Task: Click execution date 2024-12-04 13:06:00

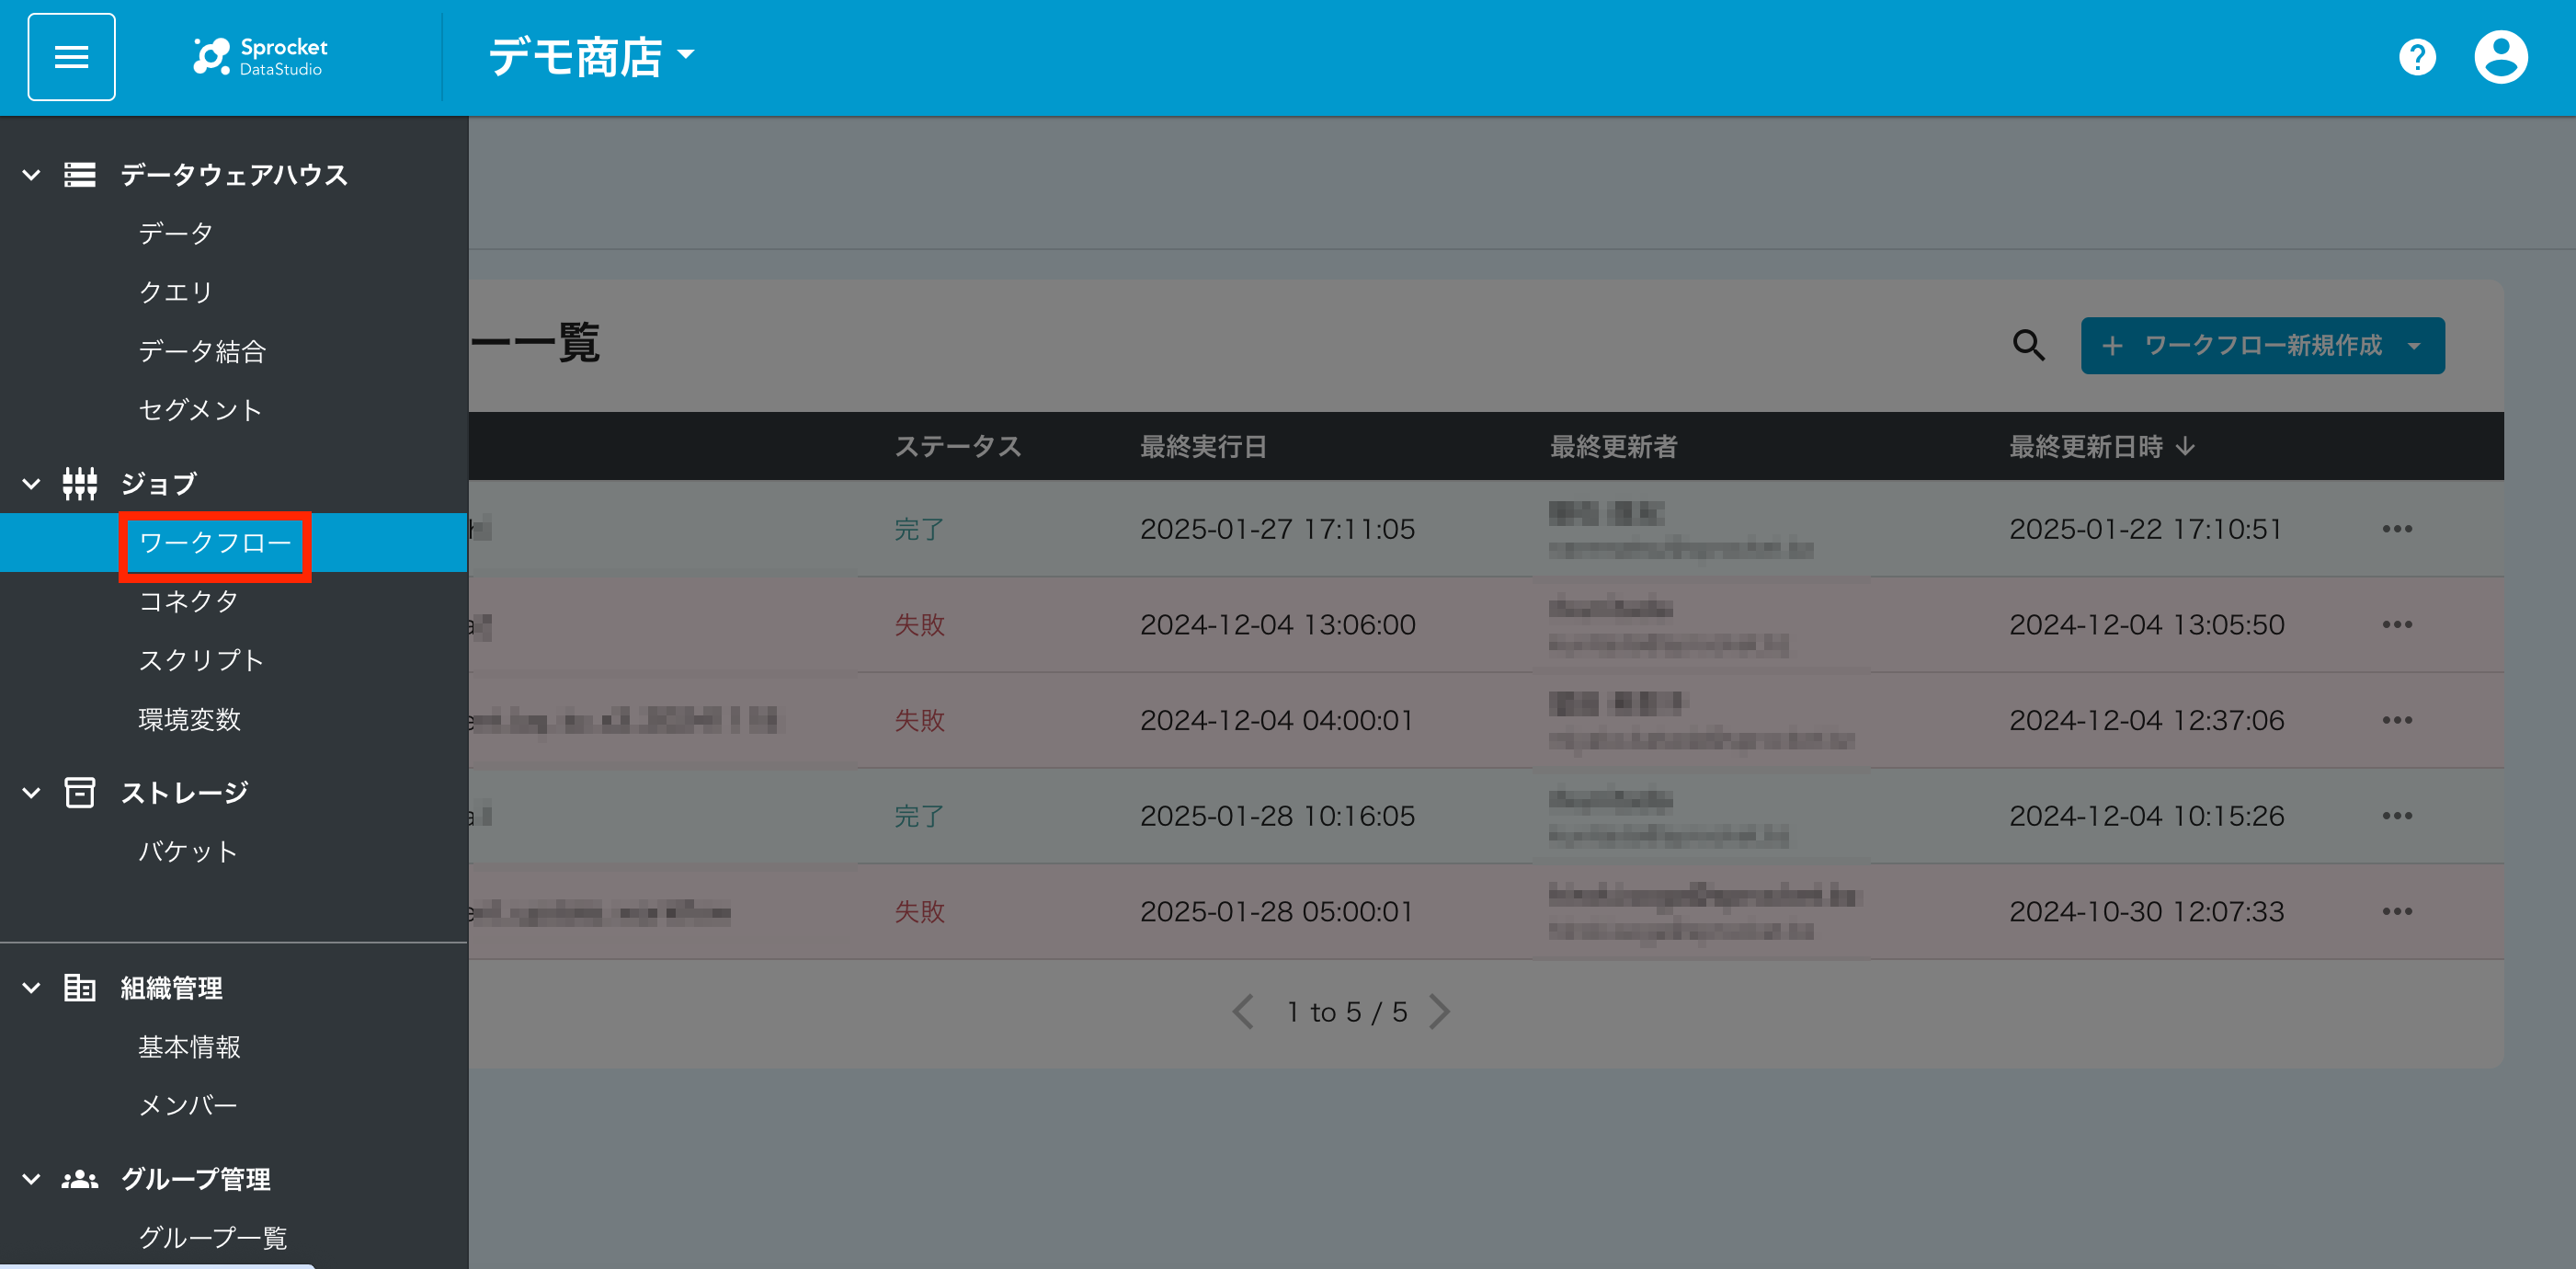Action: coord(1277,625)
